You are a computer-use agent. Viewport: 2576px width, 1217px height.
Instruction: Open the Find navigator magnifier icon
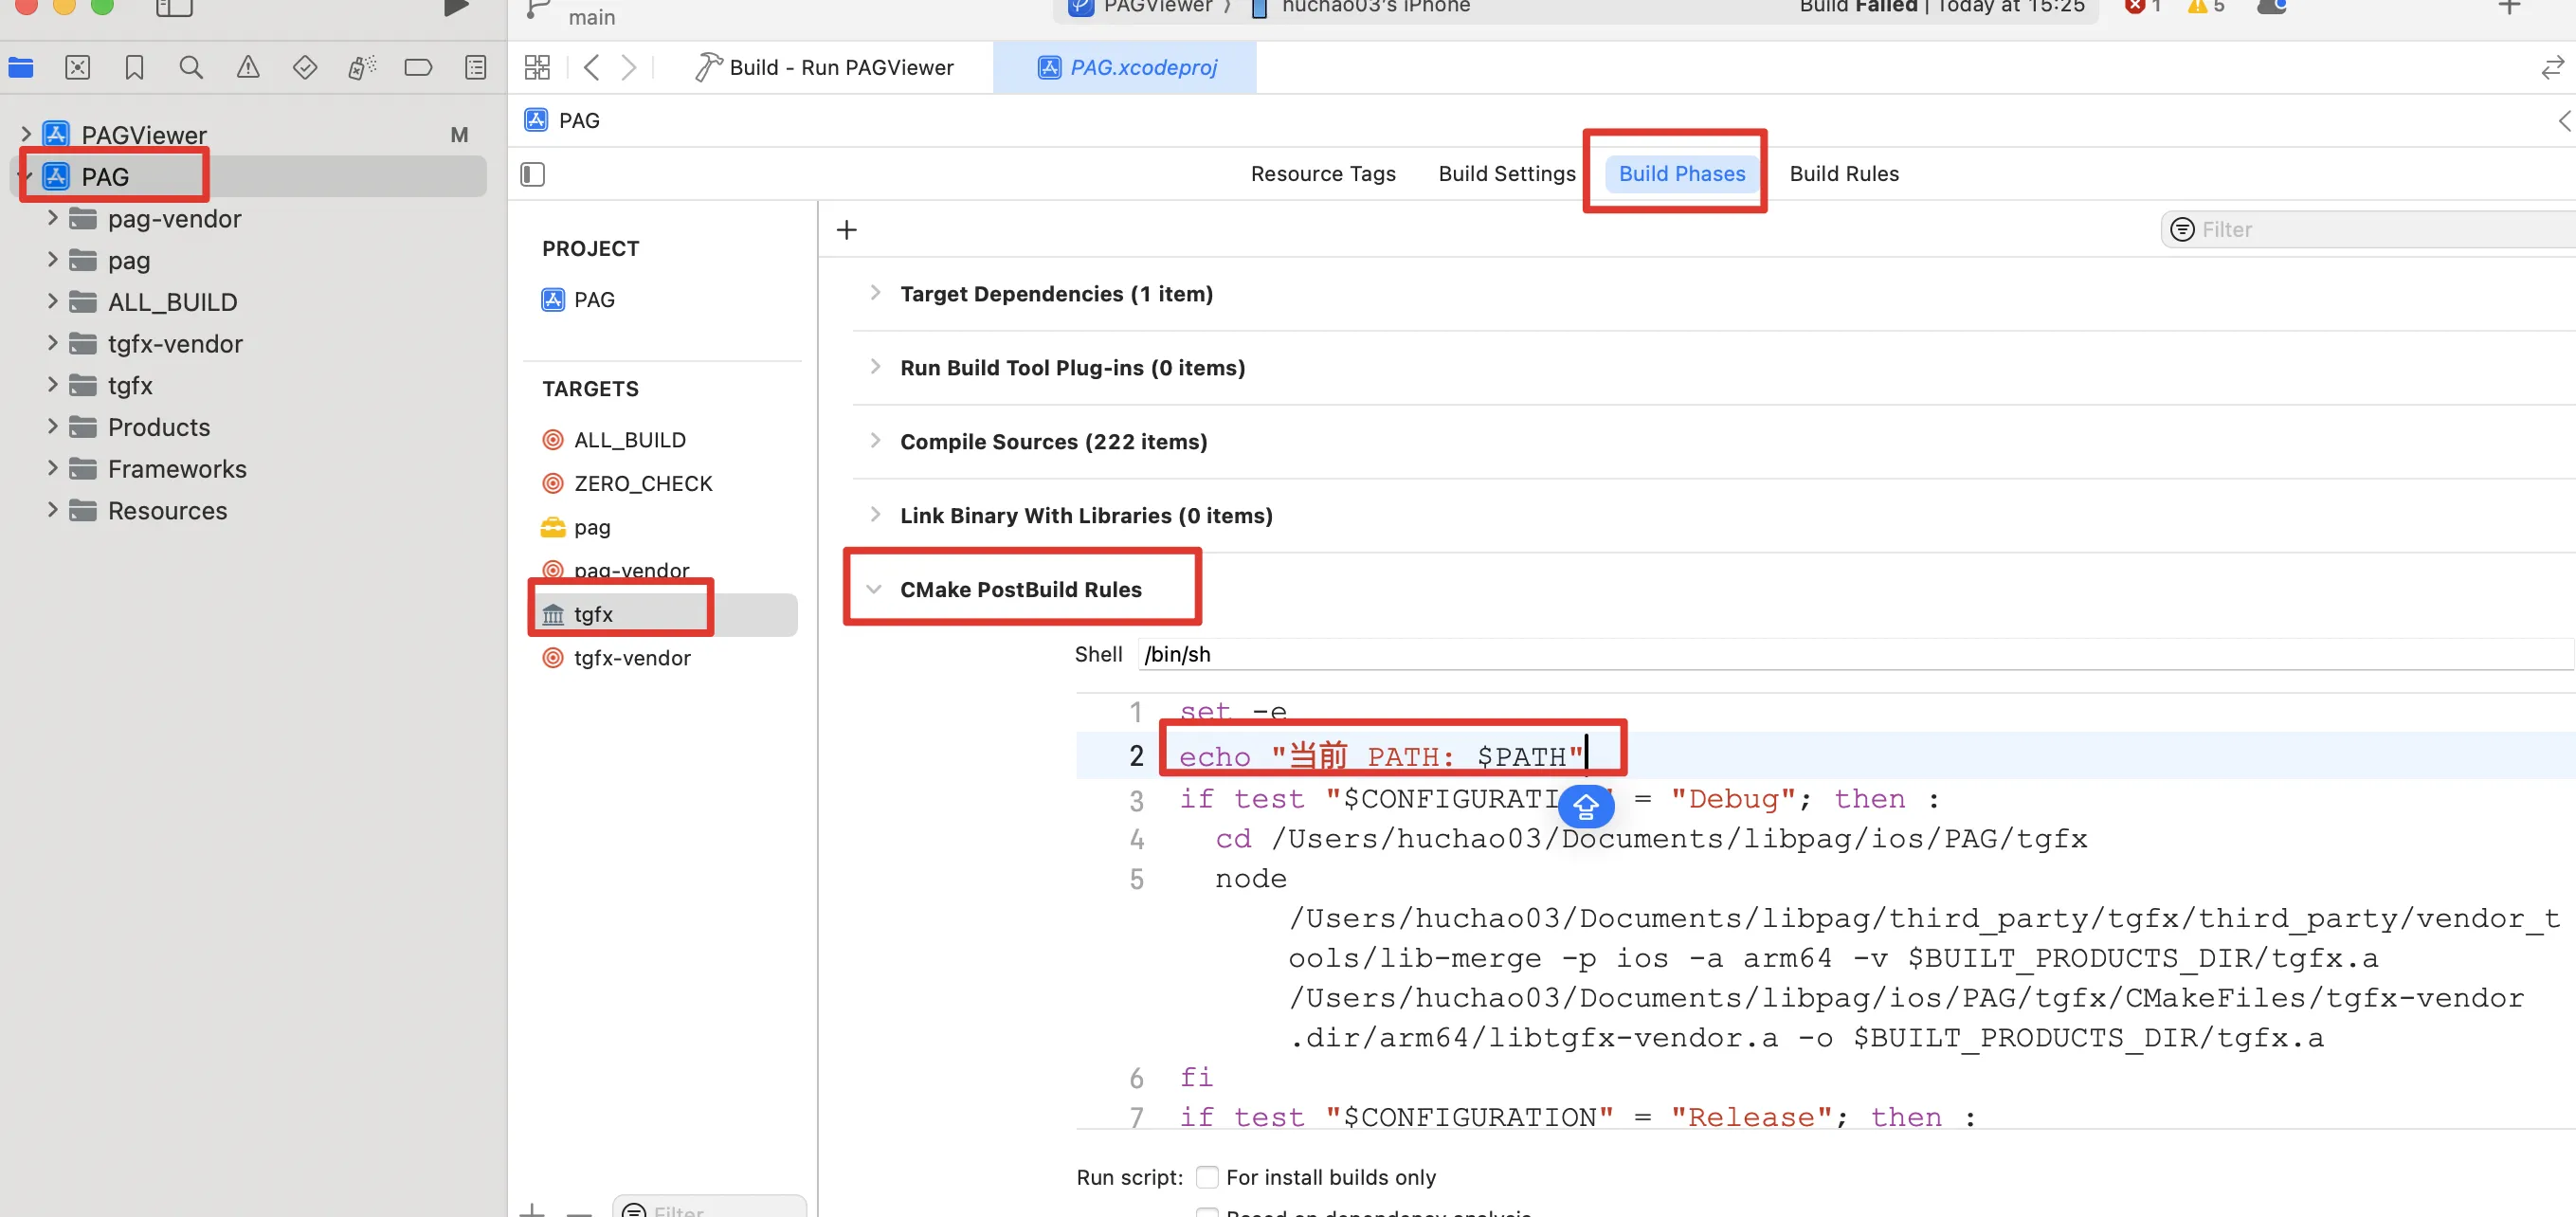point(191,68)
